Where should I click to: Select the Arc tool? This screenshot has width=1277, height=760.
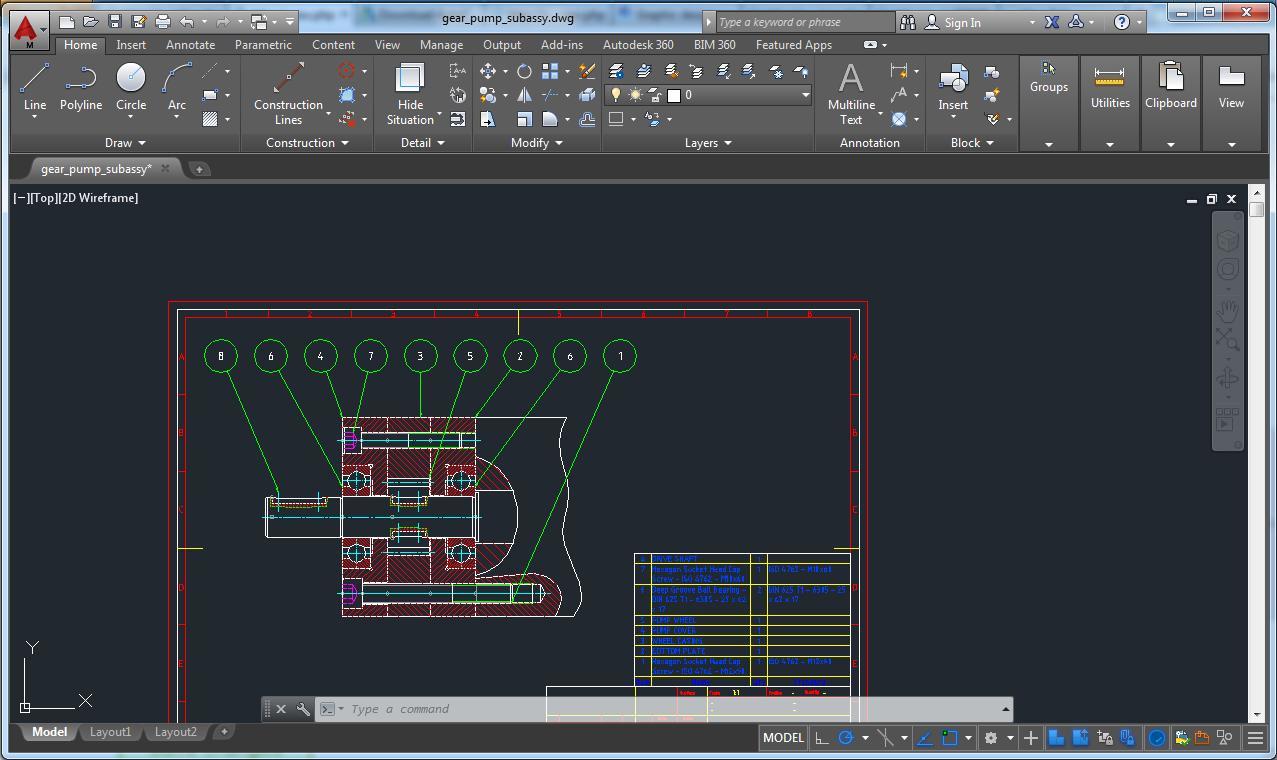175,85
